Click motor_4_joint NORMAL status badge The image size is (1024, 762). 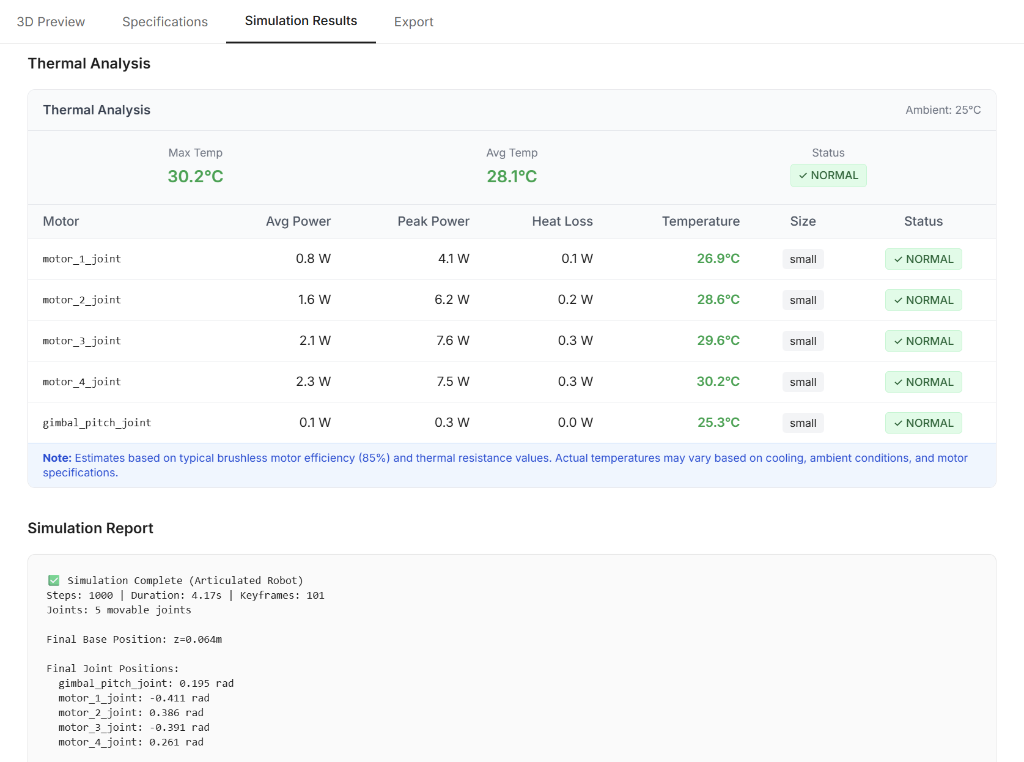(923, 382)
